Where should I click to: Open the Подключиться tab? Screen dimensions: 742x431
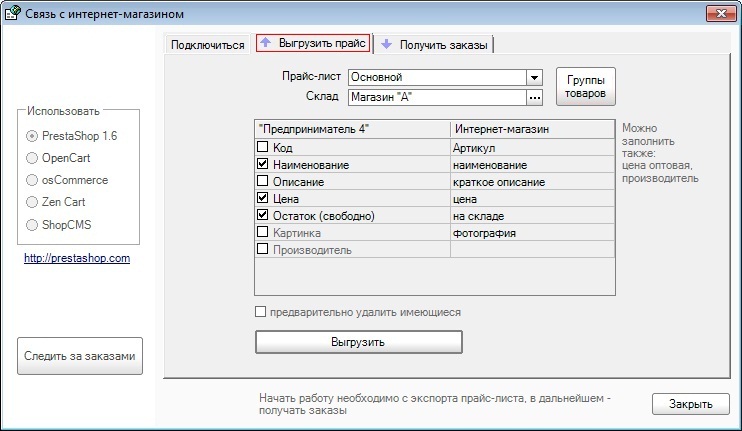tap(207, 44)
